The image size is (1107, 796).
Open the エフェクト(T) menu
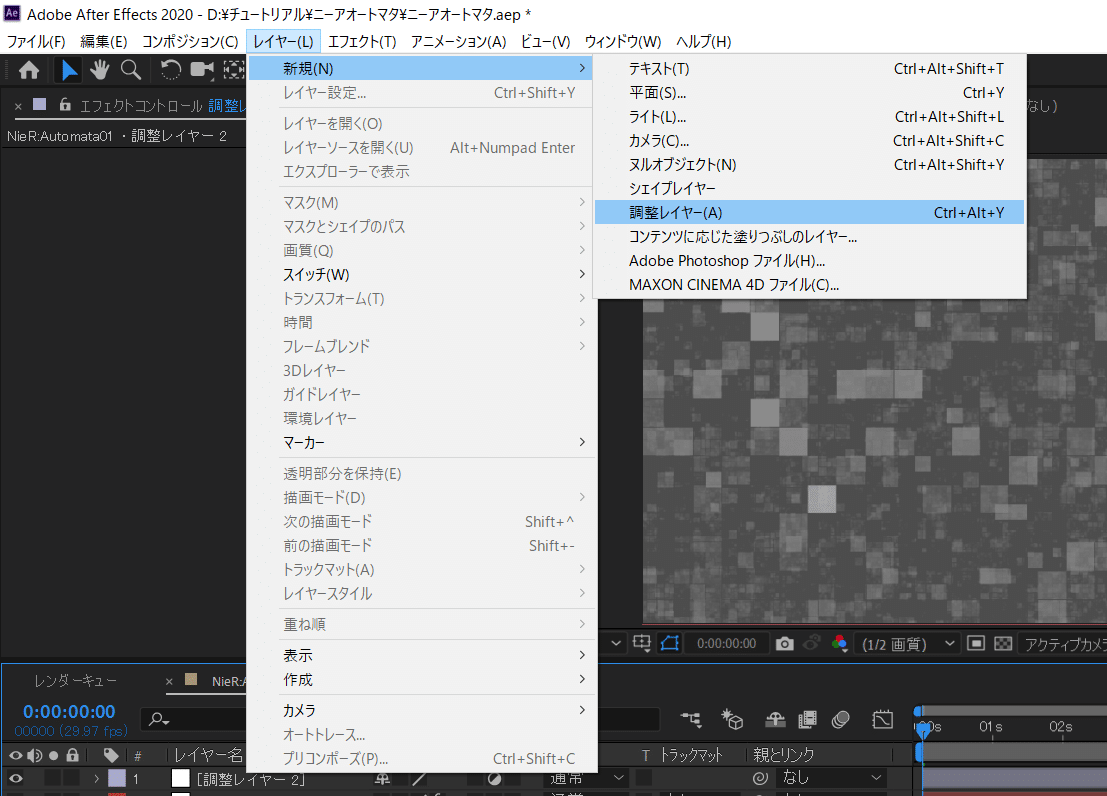tap(362, 42)
